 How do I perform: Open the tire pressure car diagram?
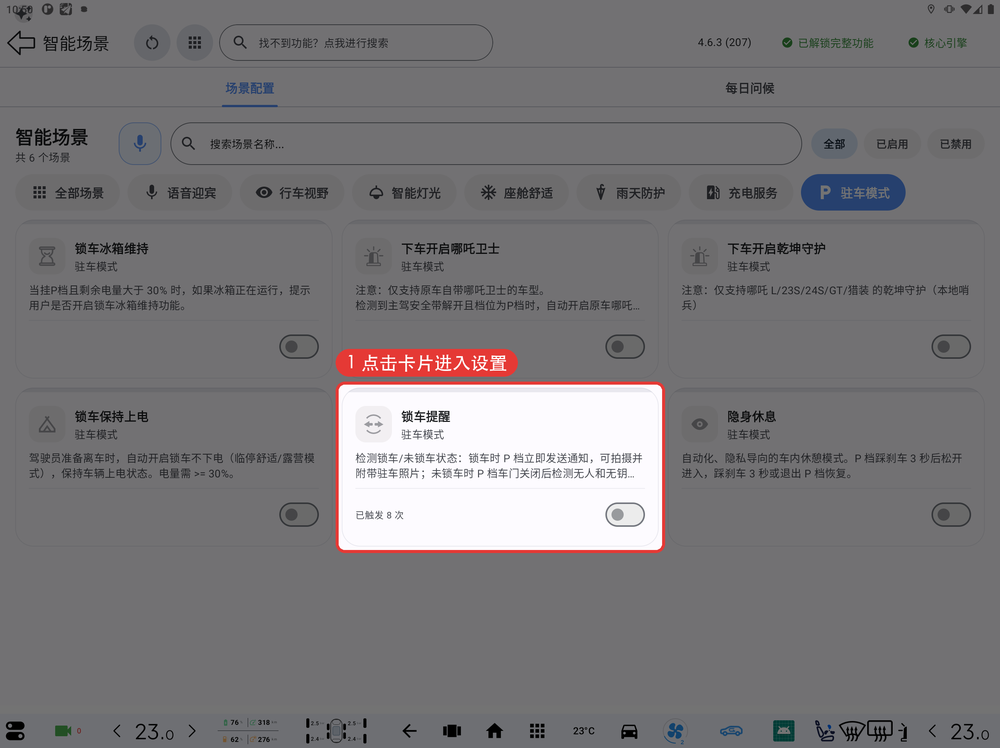tap(337, 731)
